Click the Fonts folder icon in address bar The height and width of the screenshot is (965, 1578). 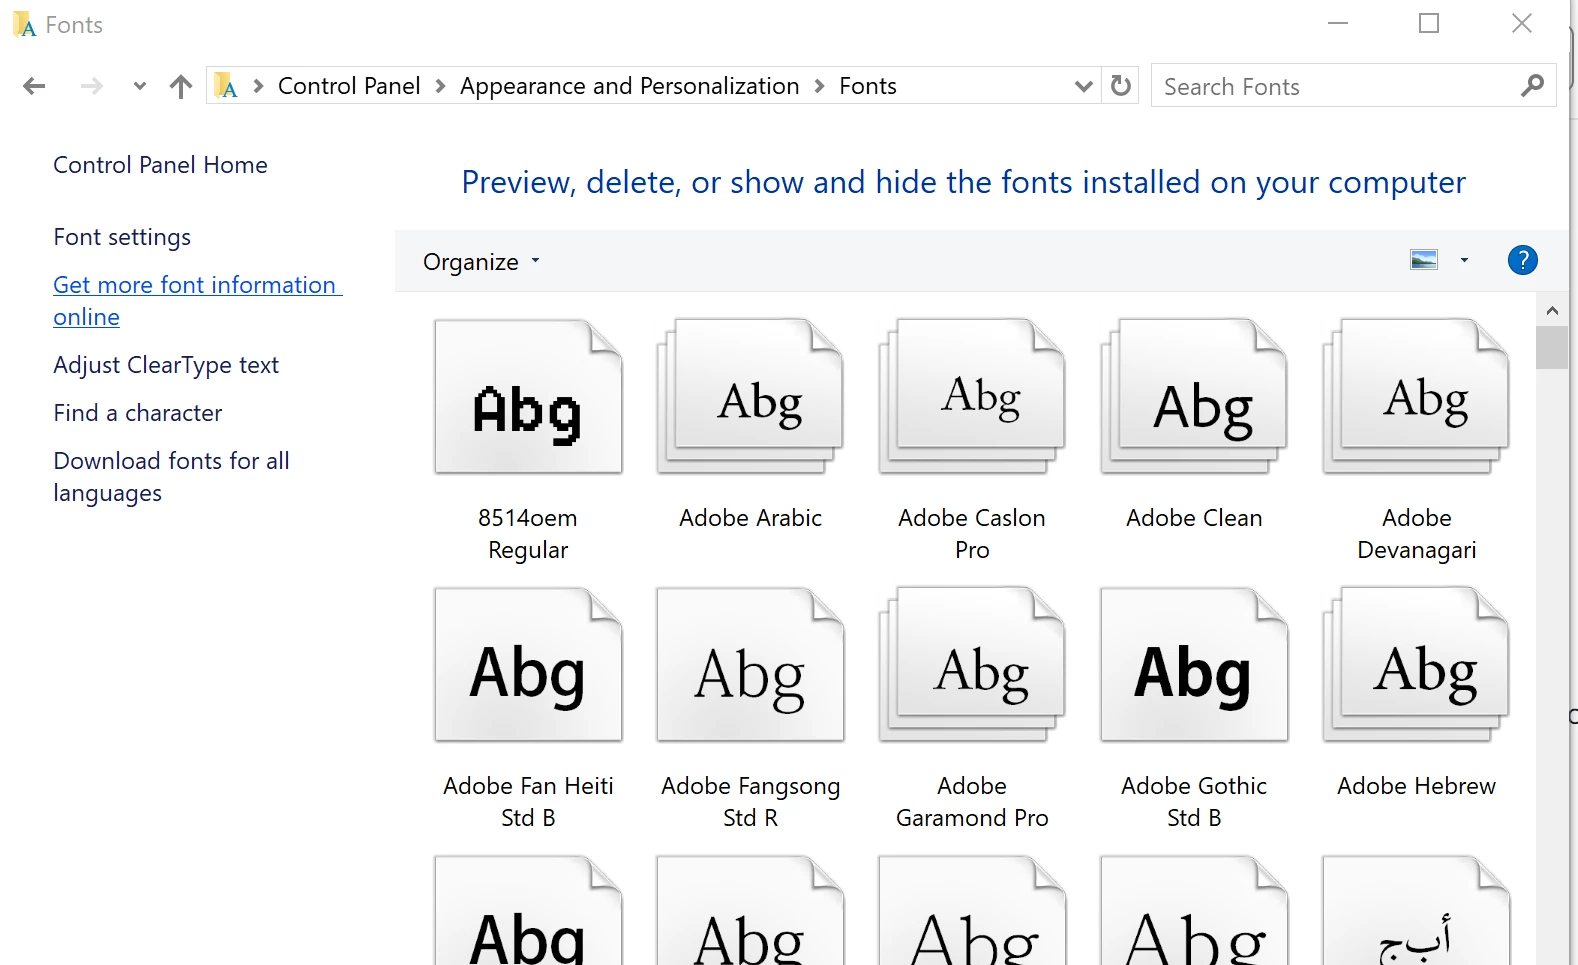(x=227, y=86)
